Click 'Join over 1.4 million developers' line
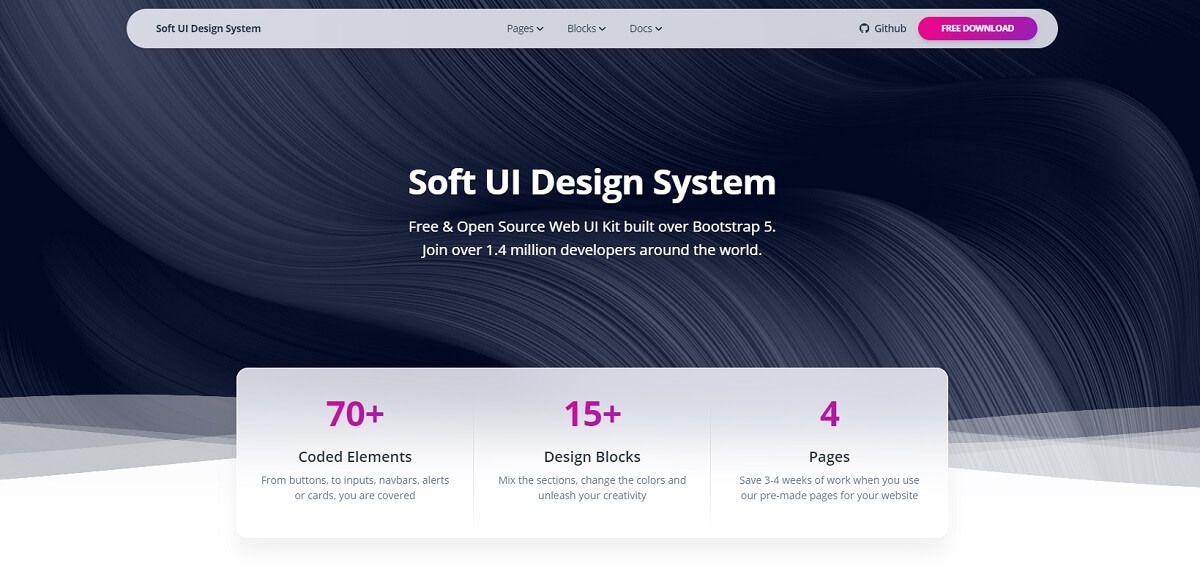The width and height of the screenshot is (1200, 565). (x=592, y=250)
